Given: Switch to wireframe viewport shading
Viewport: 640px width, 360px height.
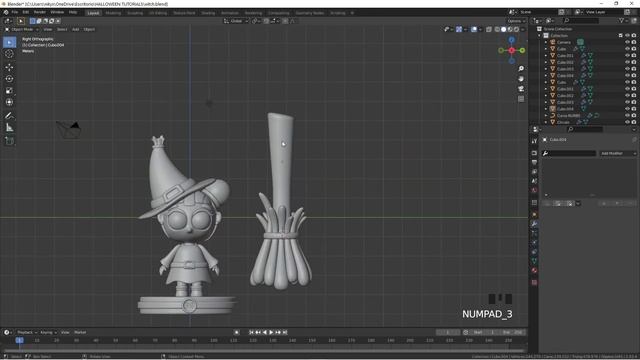Looking at the screenshot, I should click(497, 29).
